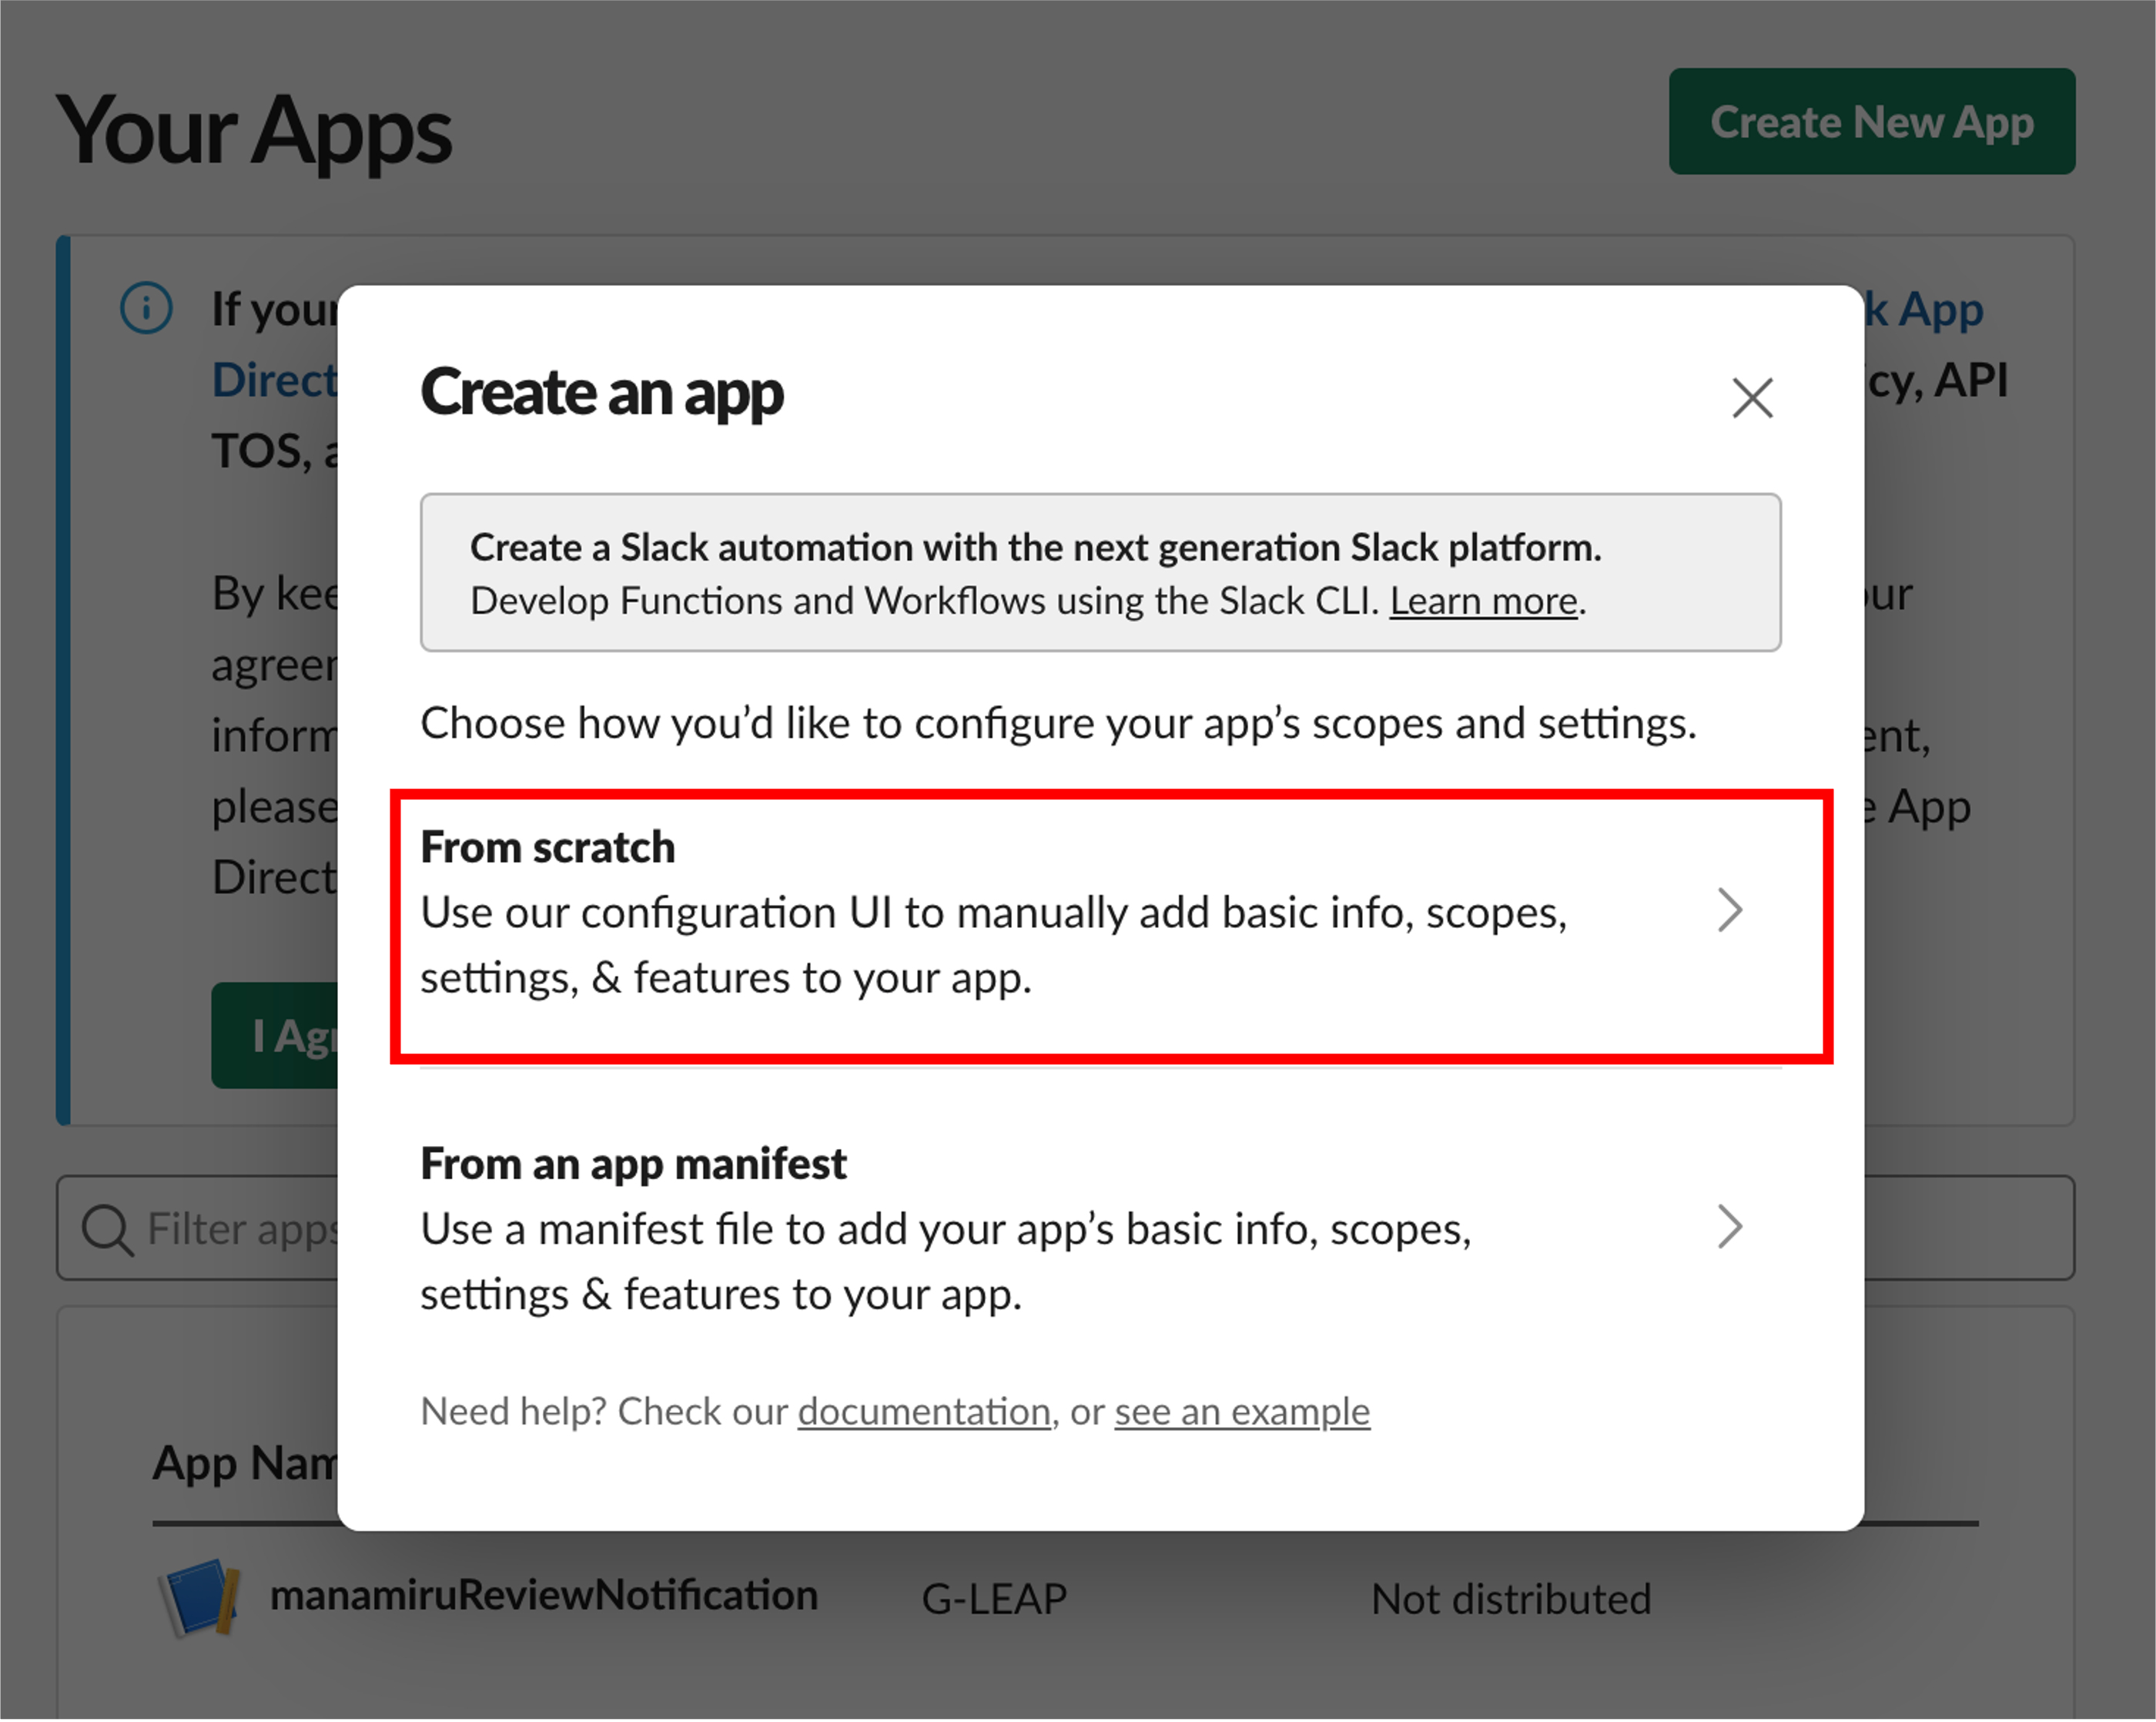Follow the see an example link

point(1241,1411)
